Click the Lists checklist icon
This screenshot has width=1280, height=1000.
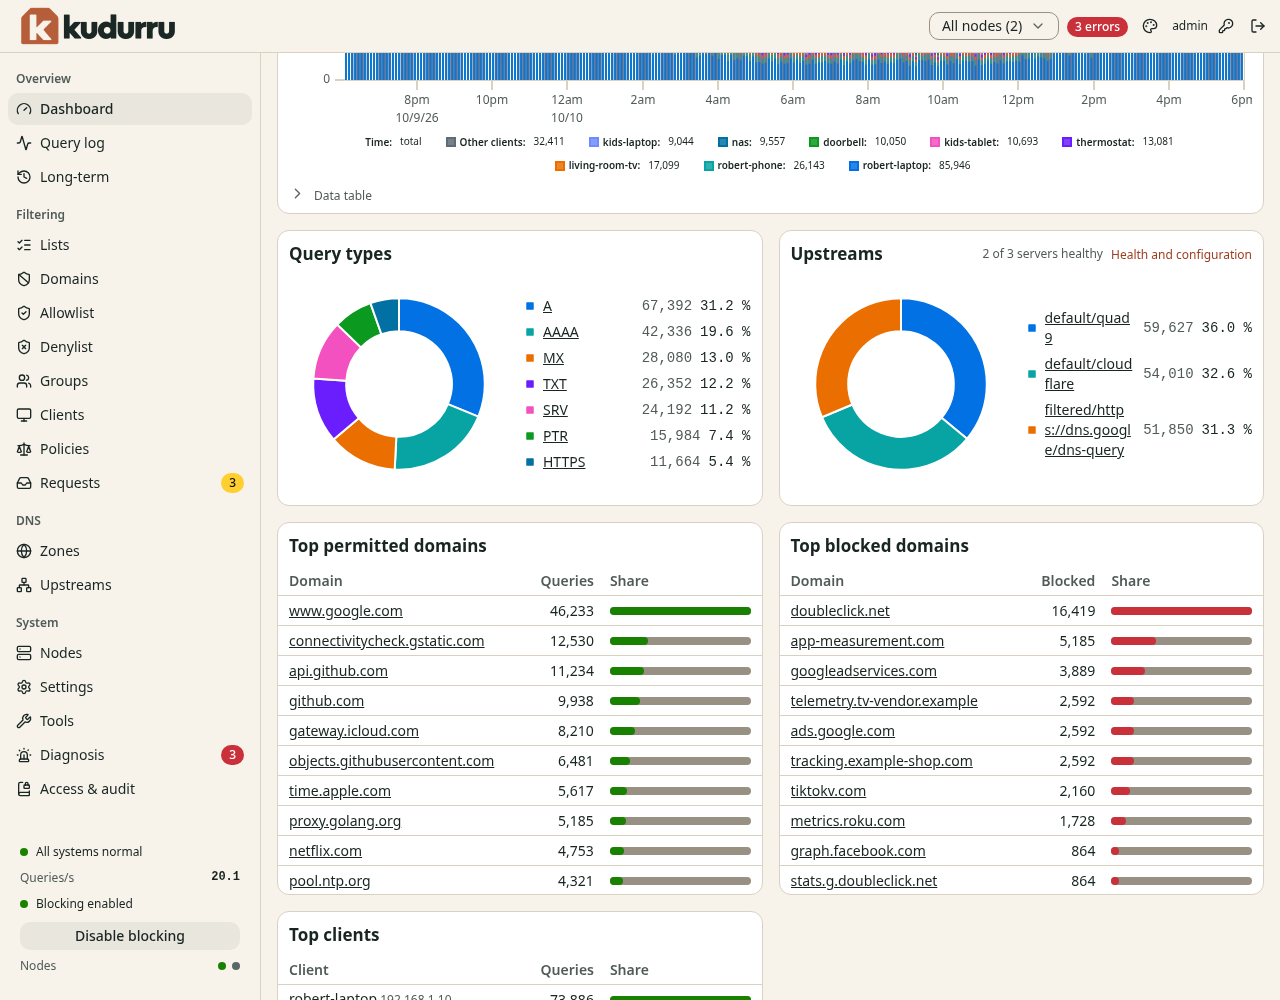click(x=24, y=245)
